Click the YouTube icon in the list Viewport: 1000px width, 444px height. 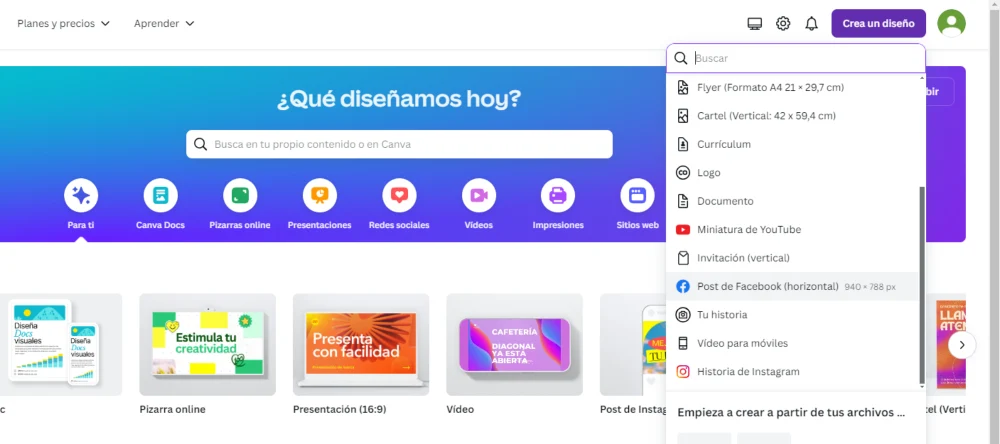tap(683, 230)
